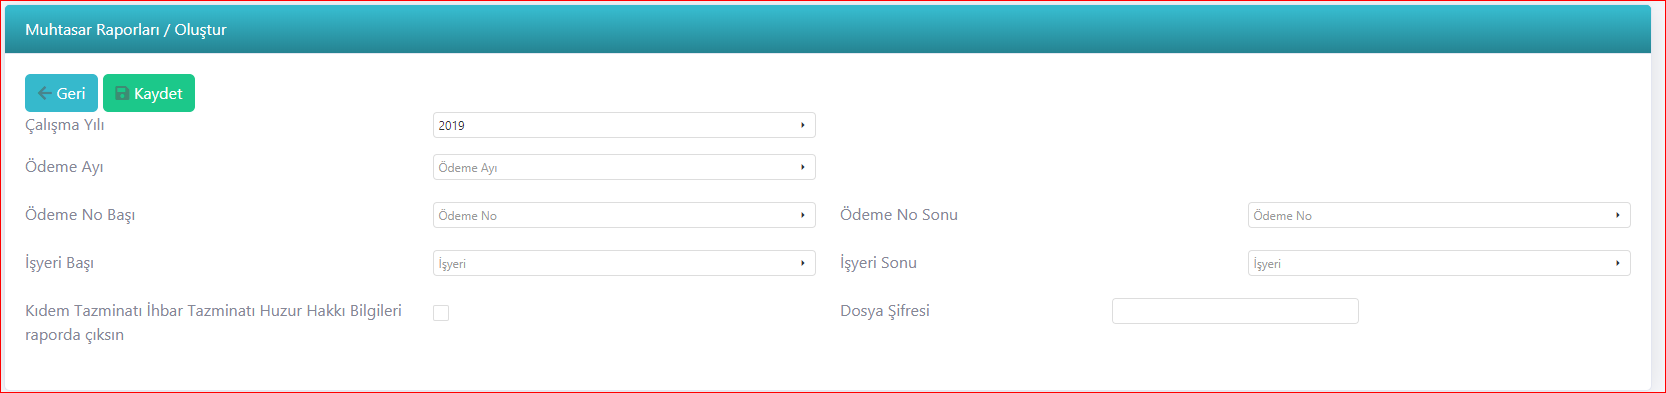Open the Ödeme No Başı combo box
Image resolution: width=1666 pixels, height=393 pixels.
[624, 215]
